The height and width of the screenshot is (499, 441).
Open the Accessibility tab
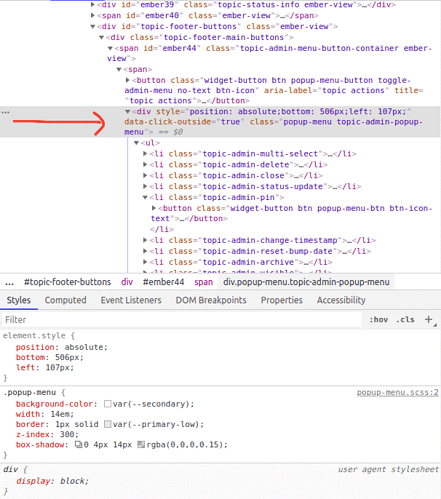pyautogui.click(x=341, y=300)
